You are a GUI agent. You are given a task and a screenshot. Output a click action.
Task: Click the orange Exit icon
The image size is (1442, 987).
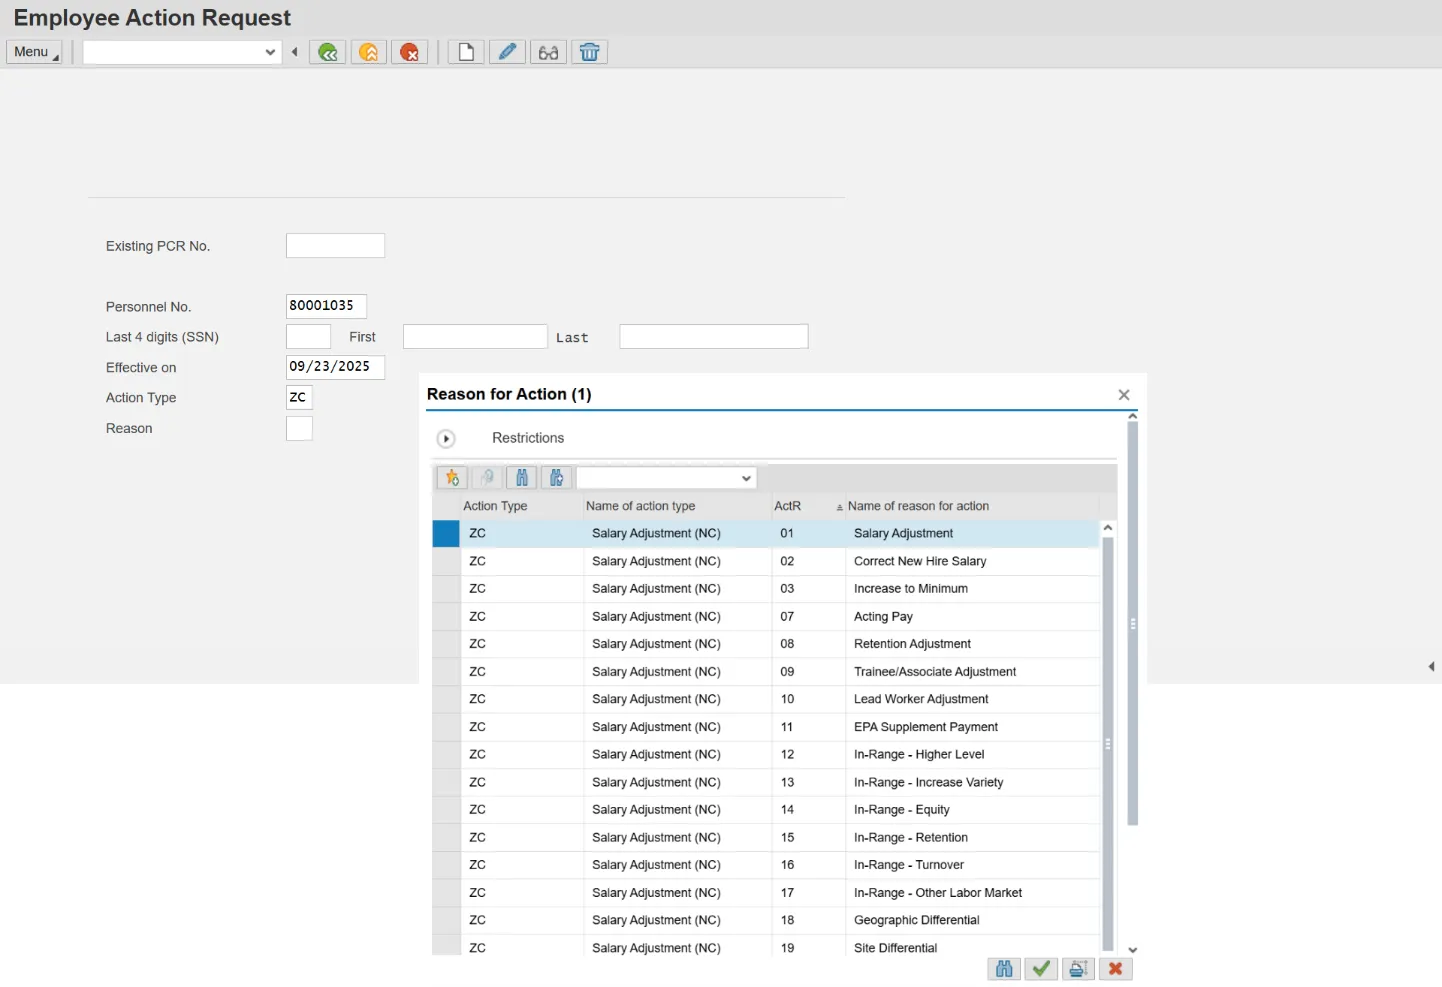point(369,52)
